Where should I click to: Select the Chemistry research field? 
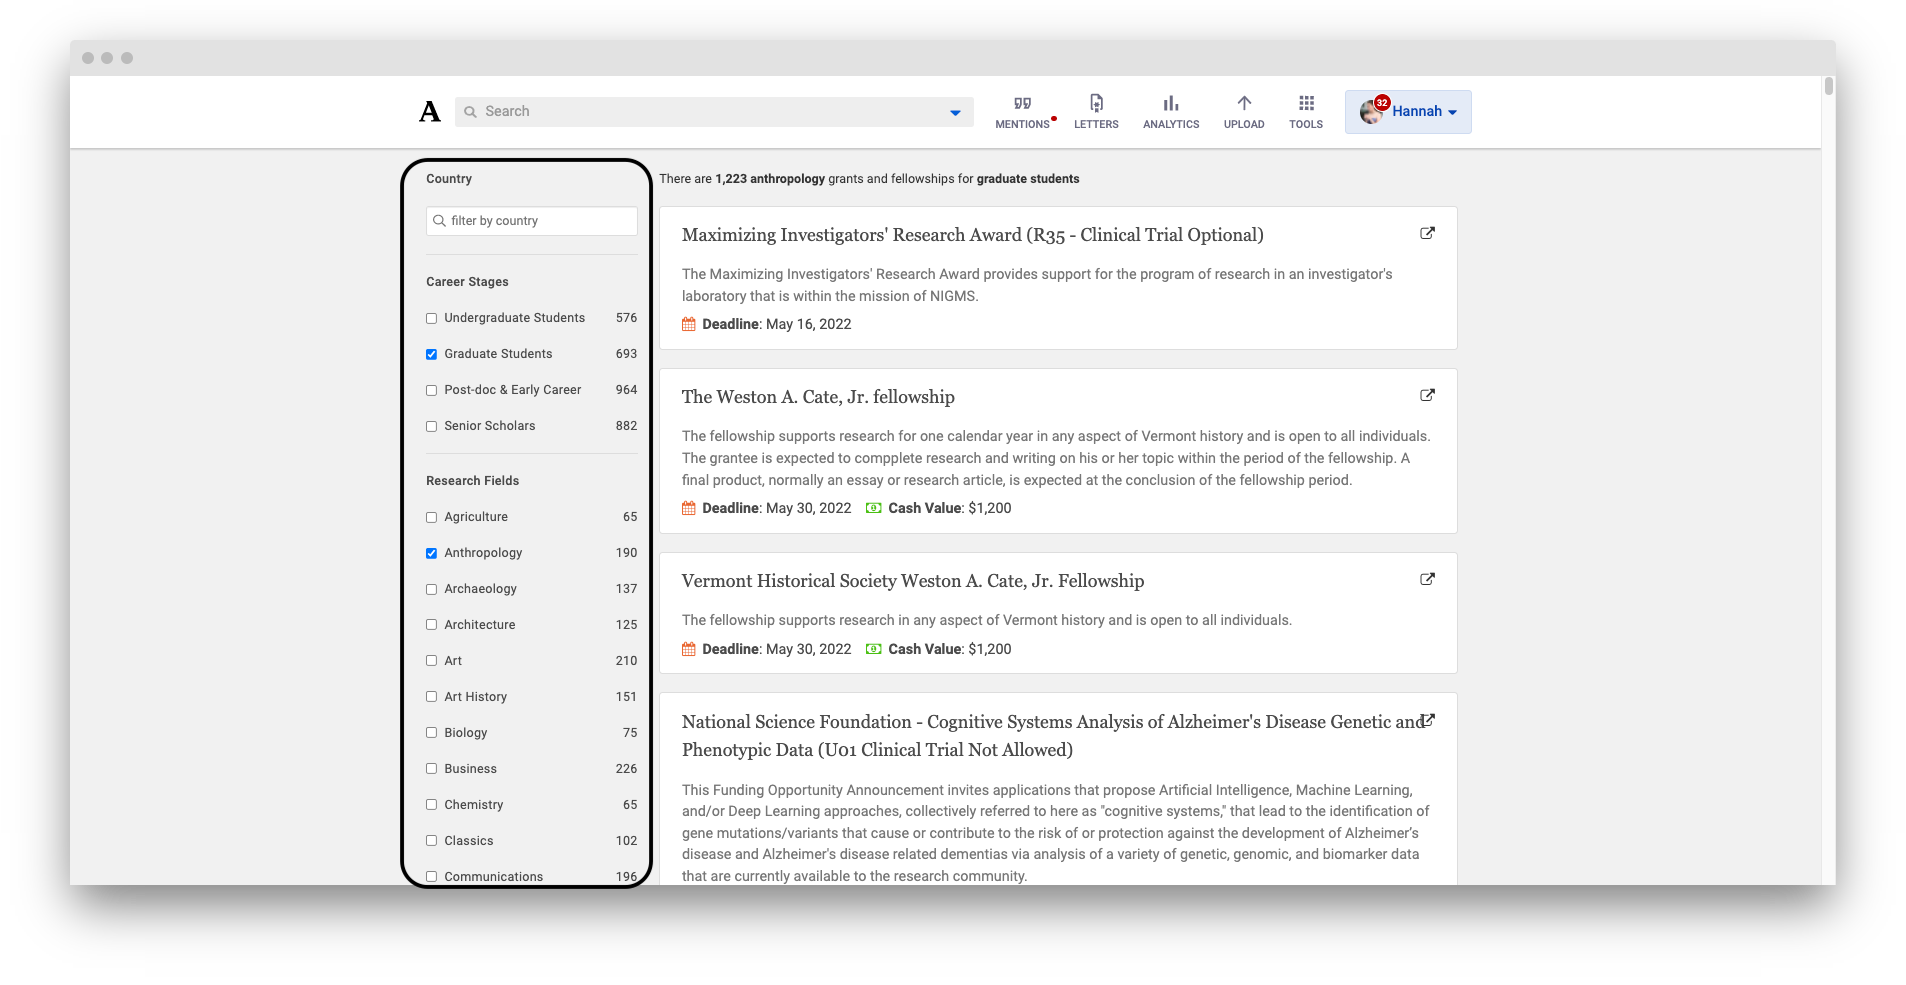point(432,805)
